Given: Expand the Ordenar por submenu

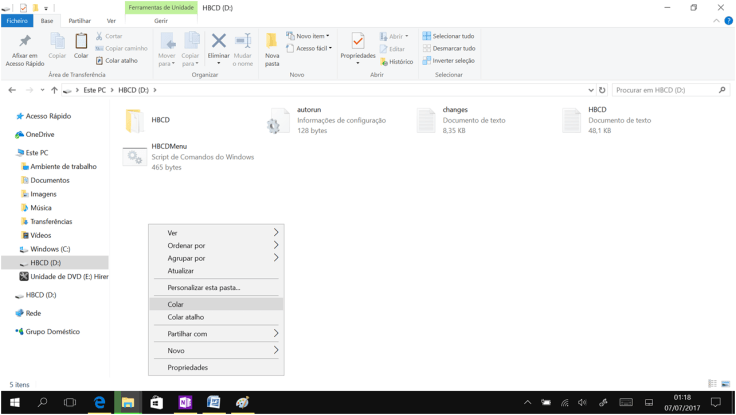Looking at the screenshot, I should 216,245.
